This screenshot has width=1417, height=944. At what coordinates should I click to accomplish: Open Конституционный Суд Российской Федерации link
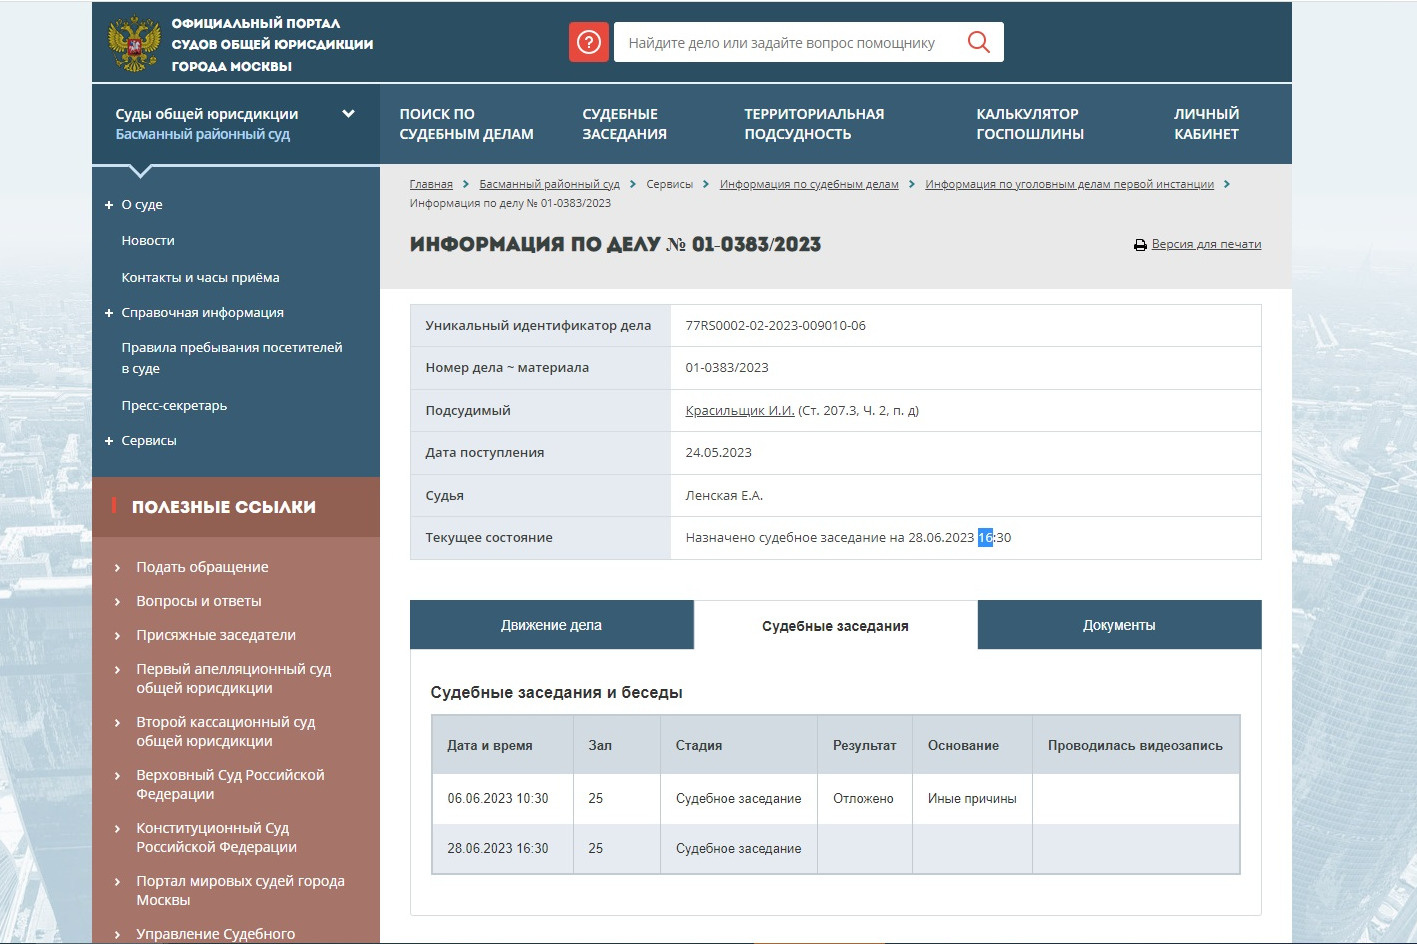[216, 837]
